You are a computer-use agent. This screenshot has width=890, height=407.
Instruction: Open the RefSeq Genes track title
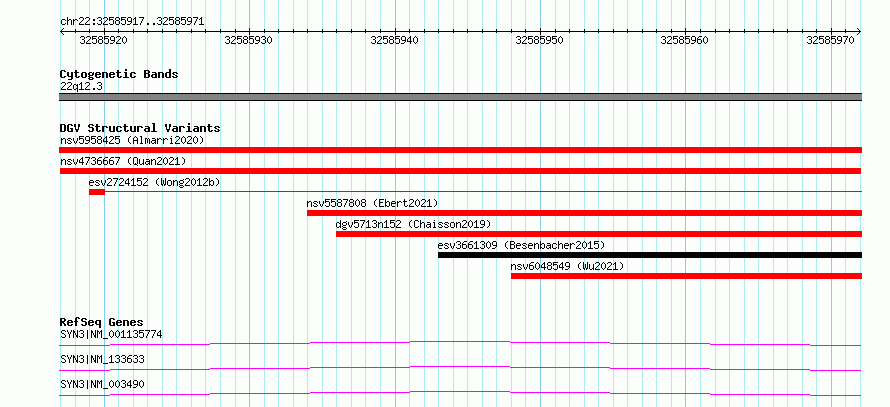[102, 322]
